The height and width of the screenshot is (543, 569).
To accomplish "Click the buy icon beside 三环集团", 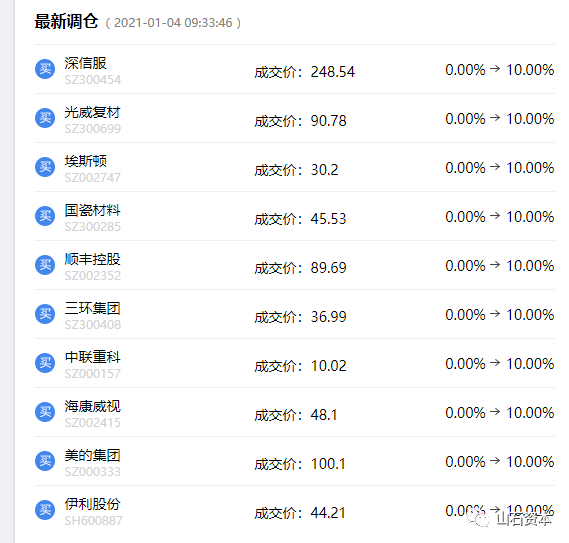I will point(45,314).
